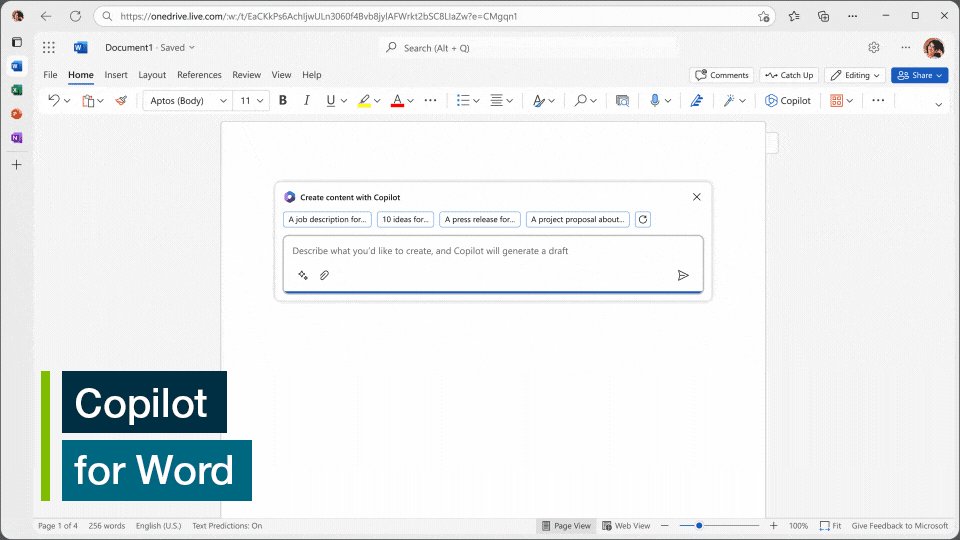Choose 'A project proposal about...' suggestion
960x540 pixels.
coord(577,219)
